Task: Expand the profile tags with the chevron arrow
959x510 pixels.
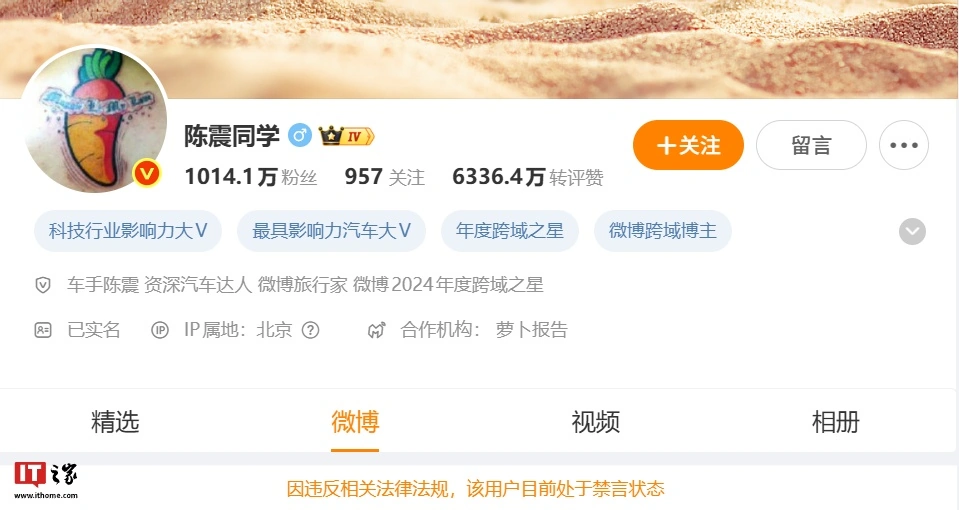Action: 912,231
